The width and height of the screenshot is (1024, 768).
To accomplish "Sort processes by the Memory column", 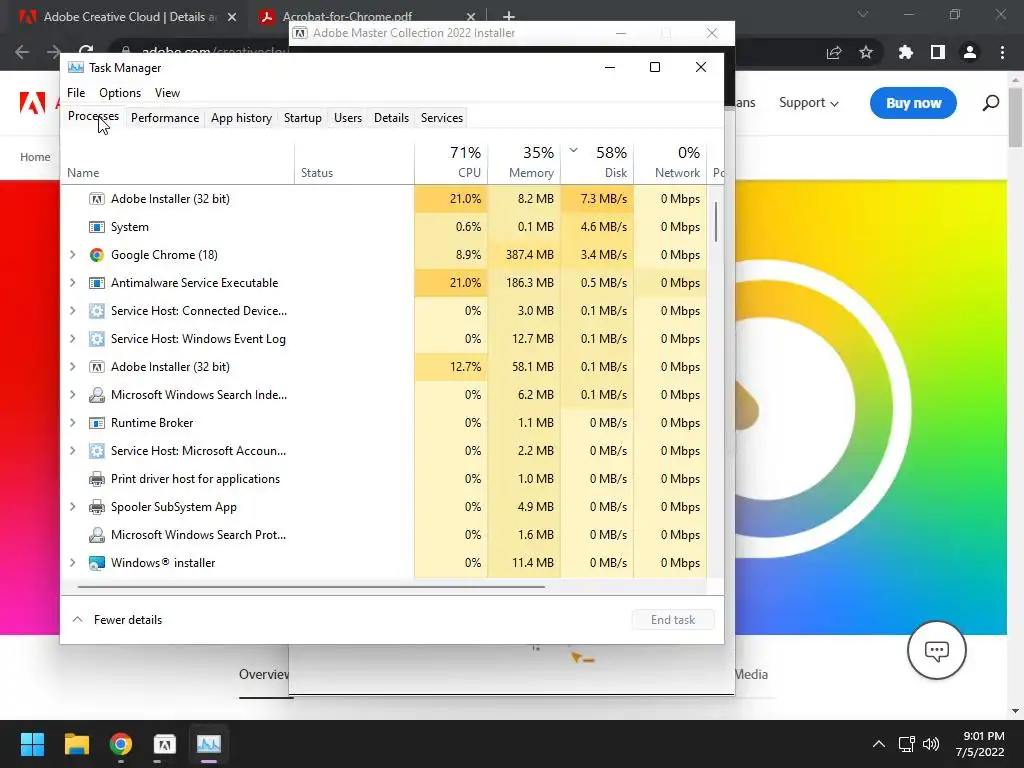I will pos(524,161).
